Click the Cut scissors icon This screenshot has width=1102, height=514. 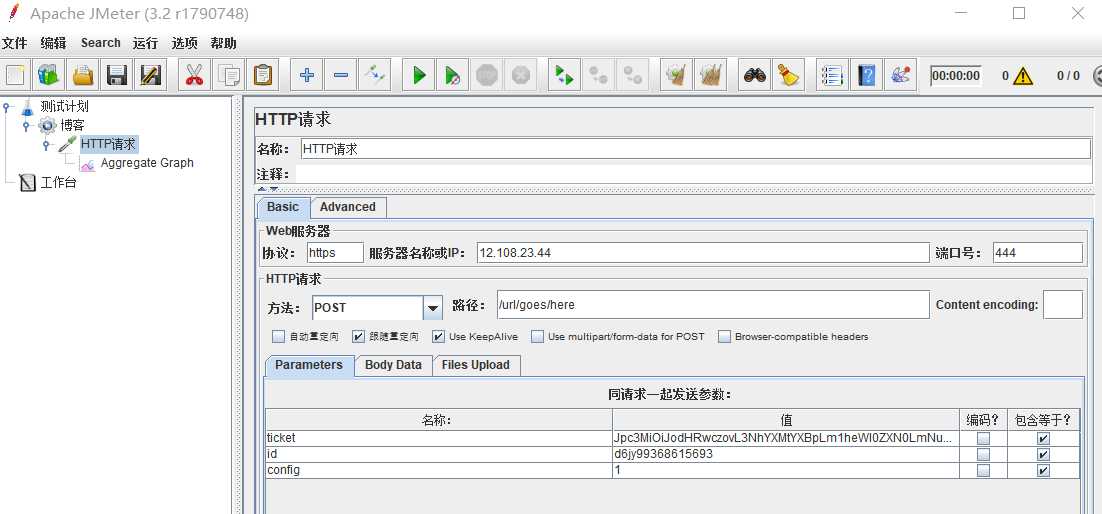click(x=195, y=75)
